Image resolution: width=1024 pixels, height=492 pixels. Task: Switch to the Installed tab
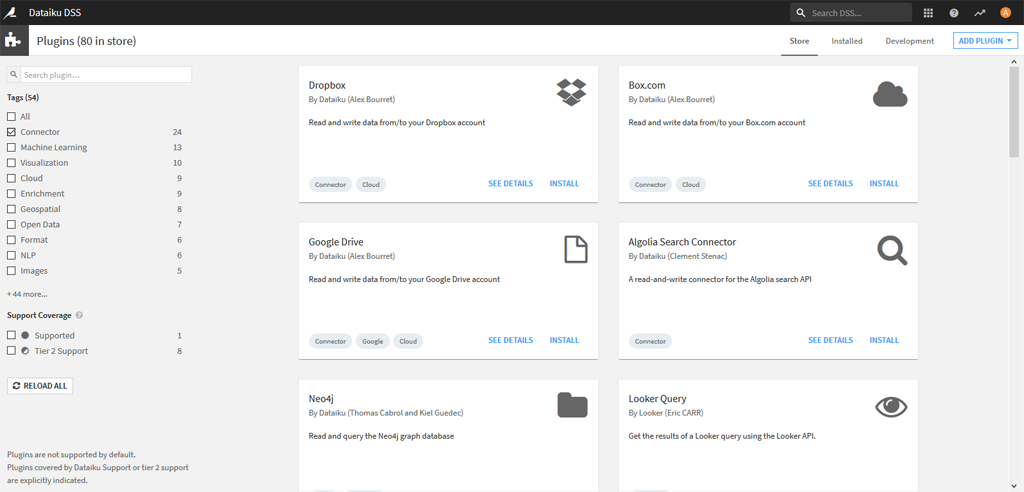pyautogui.click(x=846, y=41)
